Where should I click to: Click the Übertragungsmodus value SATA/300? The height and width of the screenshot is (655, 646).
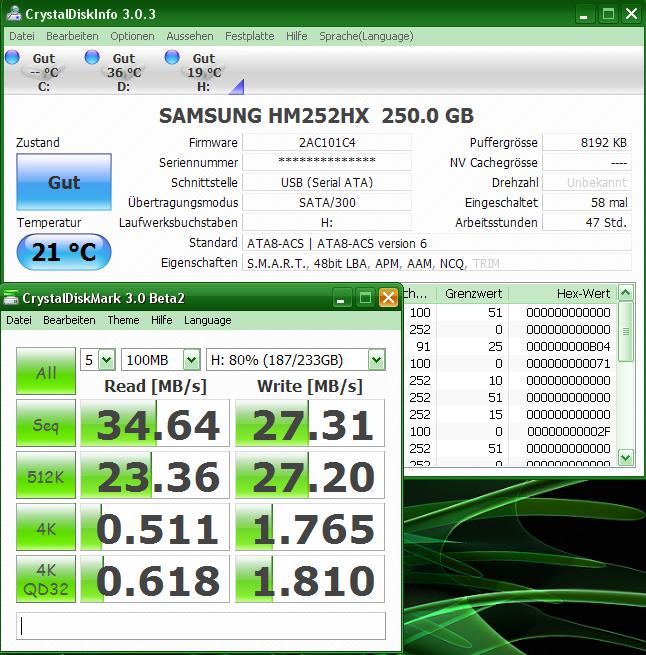tap(327, 203)
